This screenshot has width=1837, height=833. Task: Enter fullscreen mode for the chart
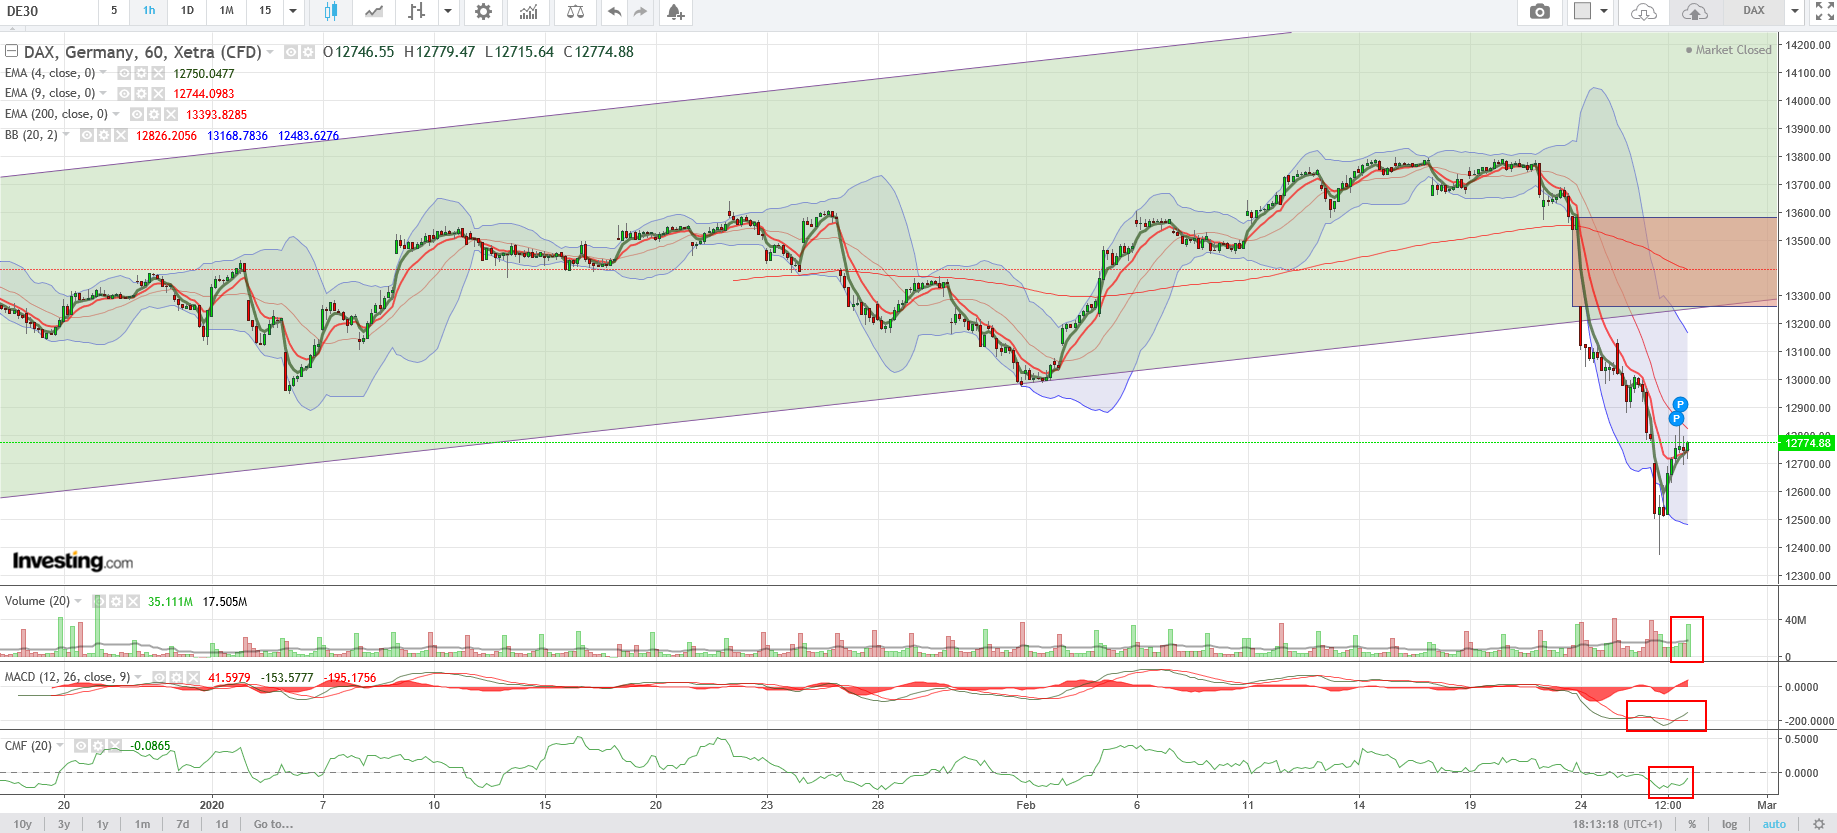tap(1824, 12)
